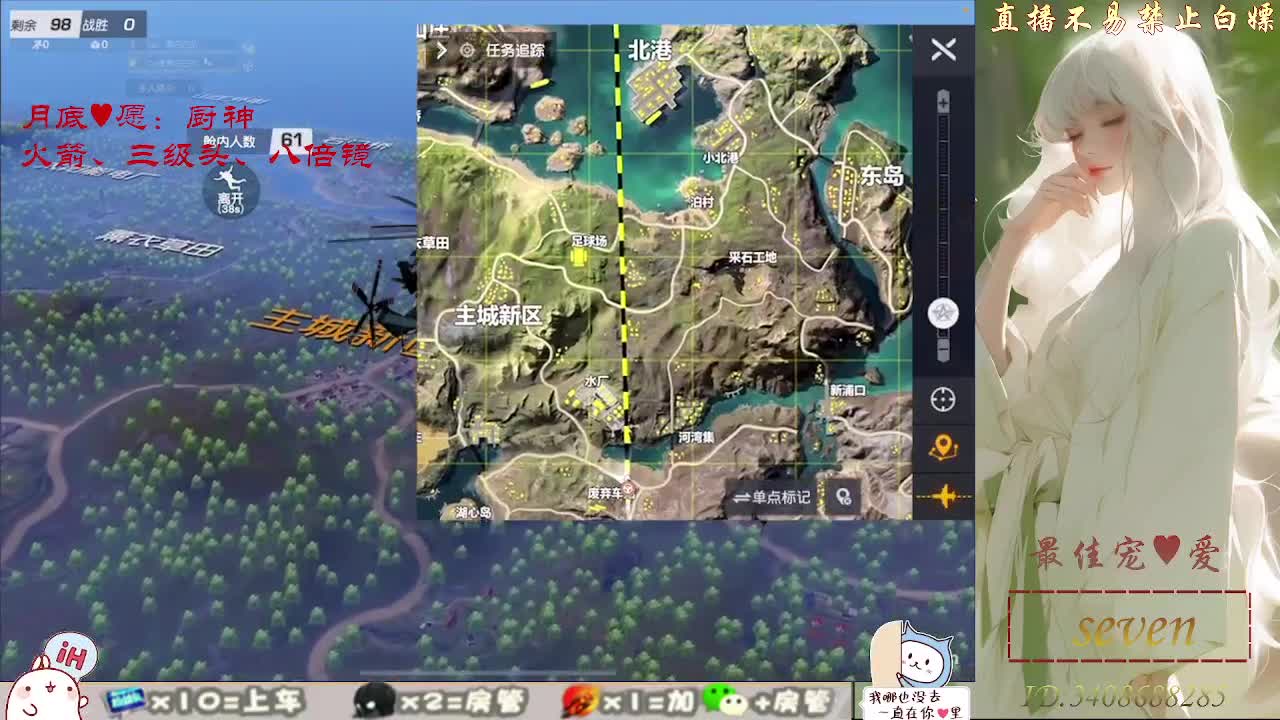
Task: Click the ×1=加 banner gift icon
Action: [x=580, y=702]
